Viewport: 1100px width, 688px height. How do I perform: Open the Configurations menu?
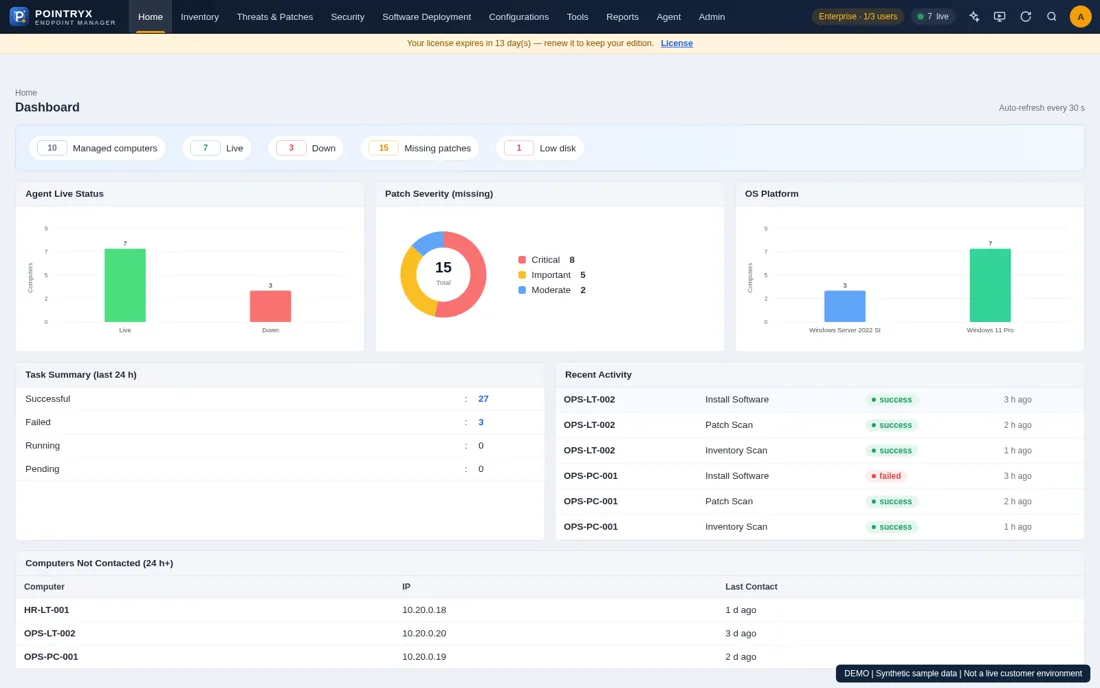click(x=518, y=17)
